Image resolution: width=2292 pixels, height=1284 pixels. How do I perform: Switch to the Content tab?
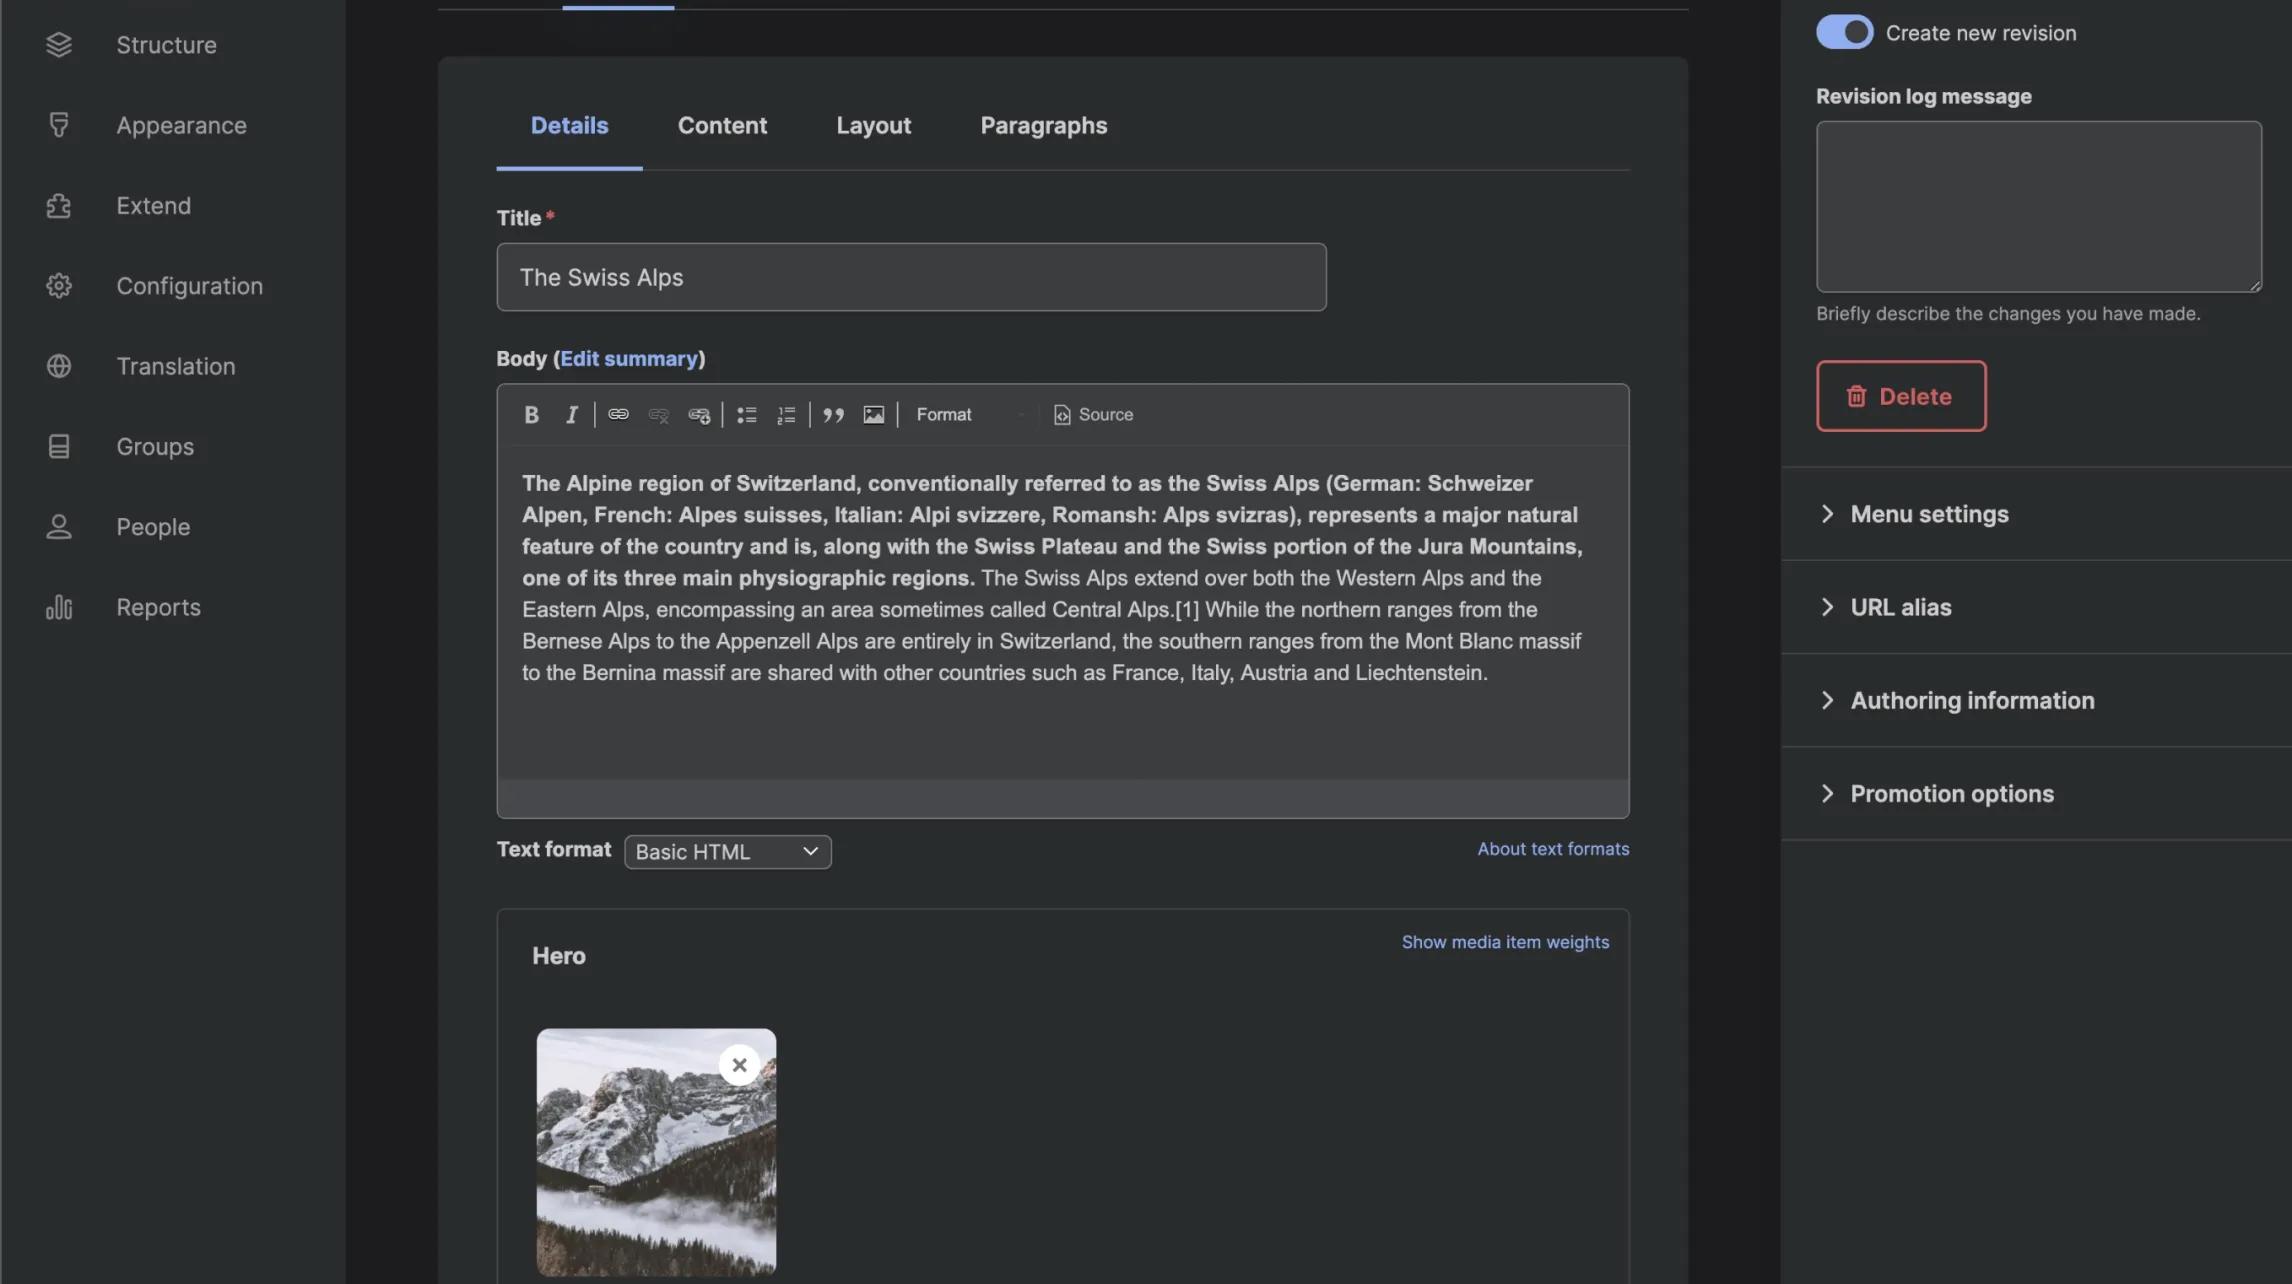(722, 126)
